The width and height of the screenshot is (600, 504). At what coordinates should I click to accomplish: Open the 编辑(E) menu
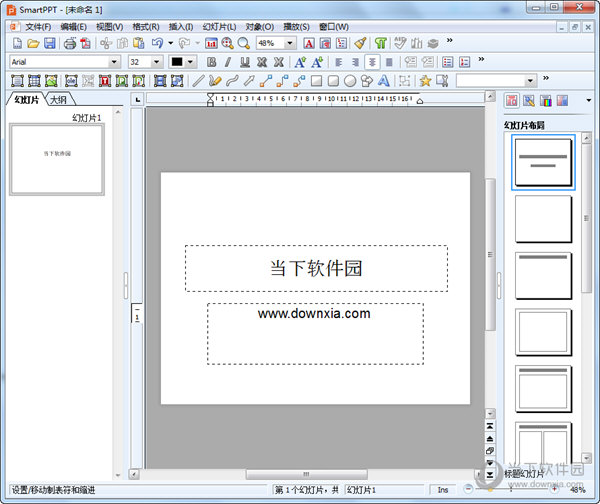coord(73,27)
